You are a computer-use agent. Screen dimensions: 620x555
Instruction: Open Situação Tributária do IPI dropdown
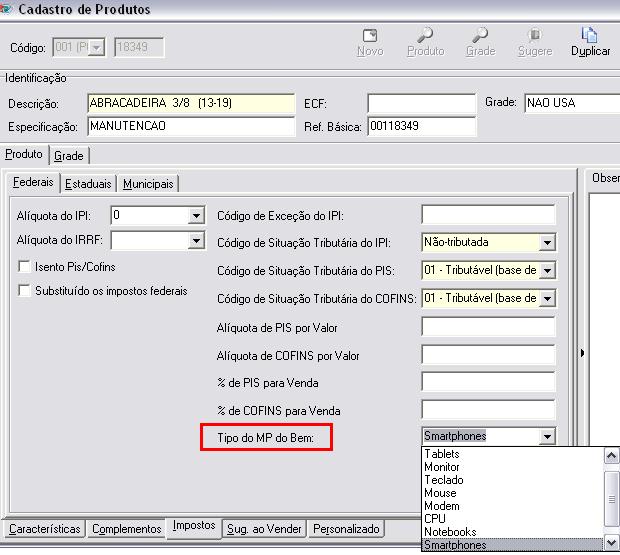click(x=546, y=243)
